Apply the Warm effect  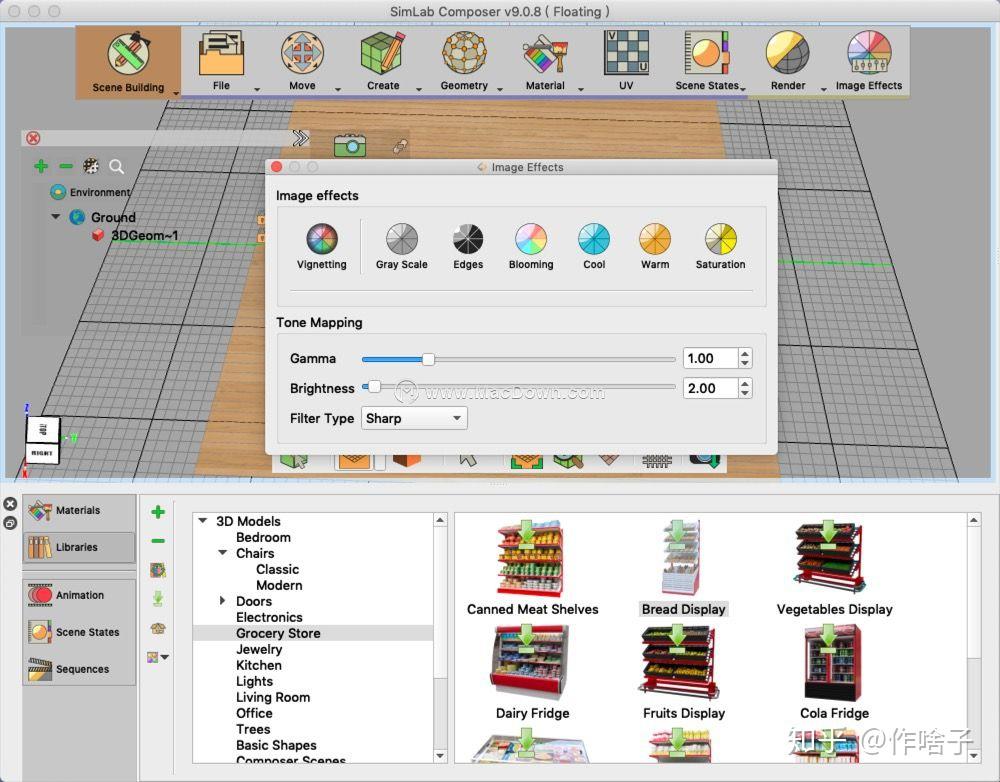[x=655, y=246]
